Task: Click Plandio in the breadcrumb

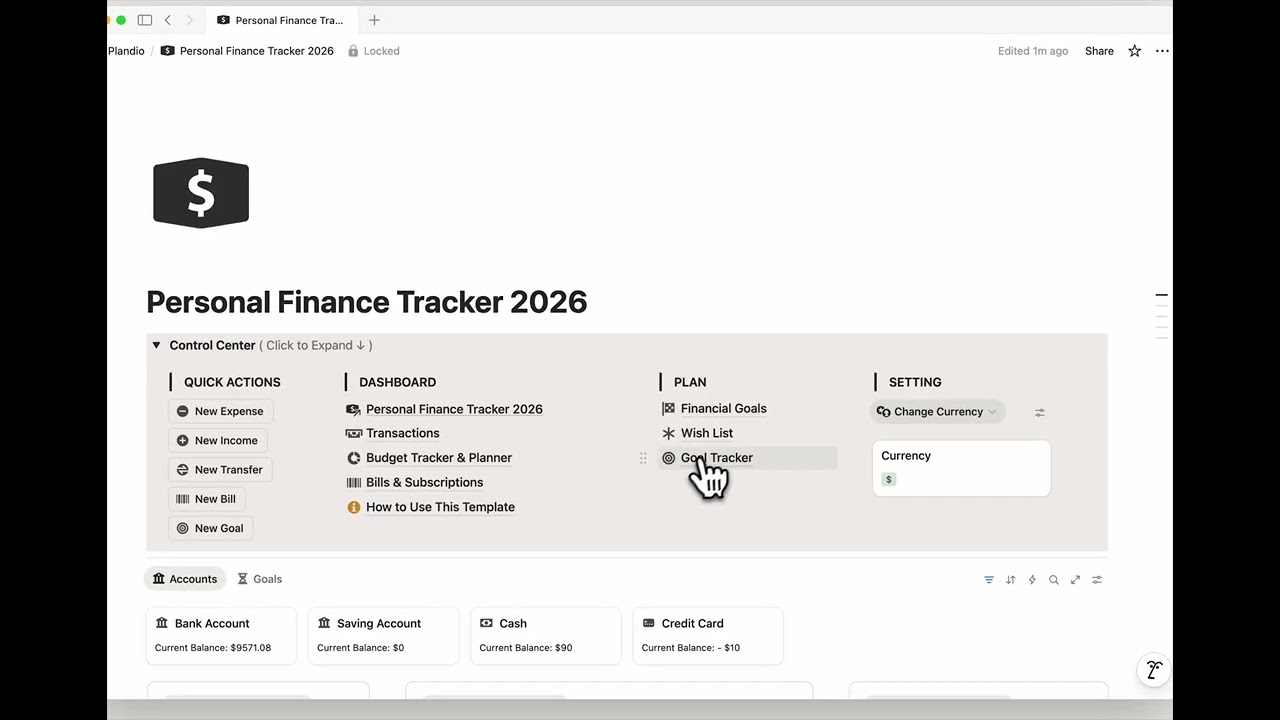Action: pyautogui.click(x=126, y=51)
